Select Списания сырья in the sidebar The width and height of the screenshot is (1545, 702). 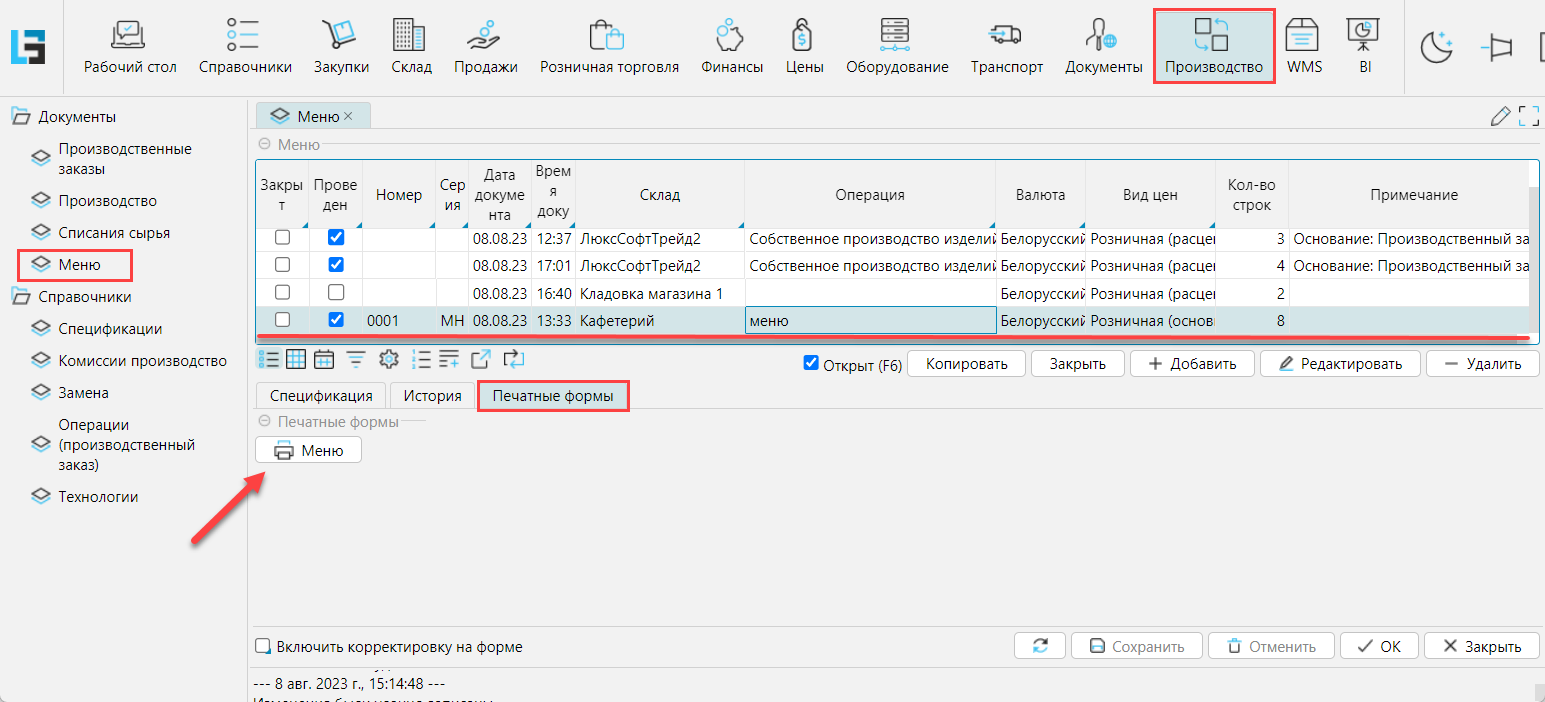[114, 233]
